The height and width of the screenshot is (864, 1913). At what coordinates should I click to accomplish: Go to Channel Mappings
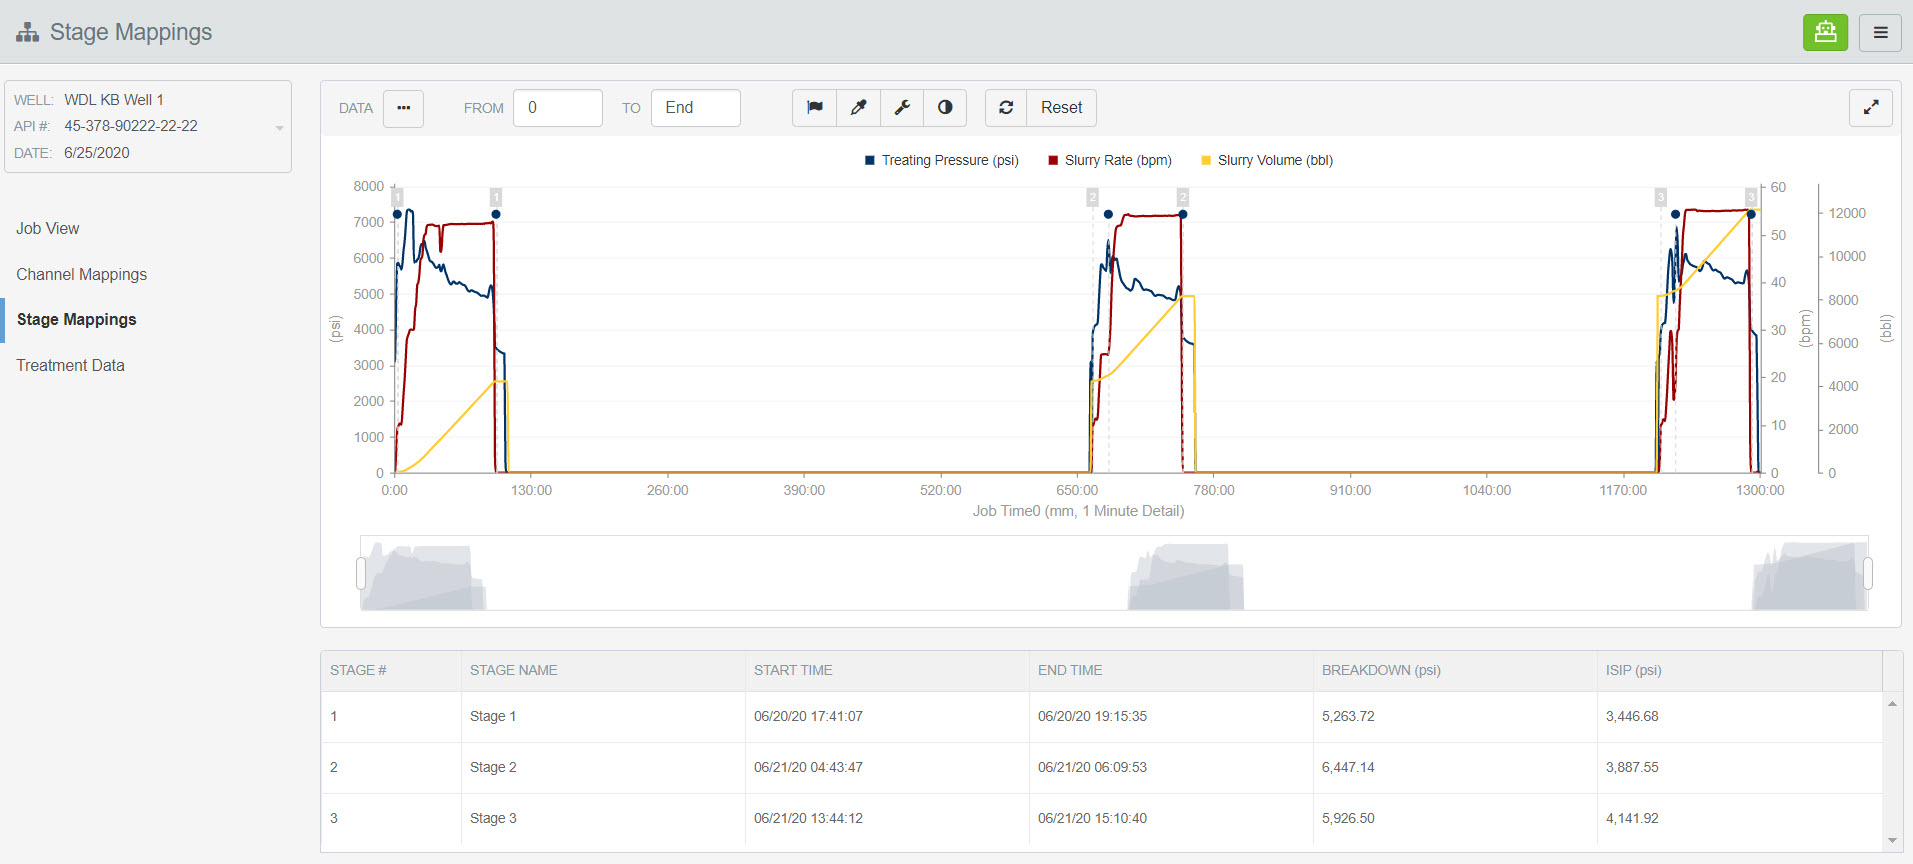[81, 274]
